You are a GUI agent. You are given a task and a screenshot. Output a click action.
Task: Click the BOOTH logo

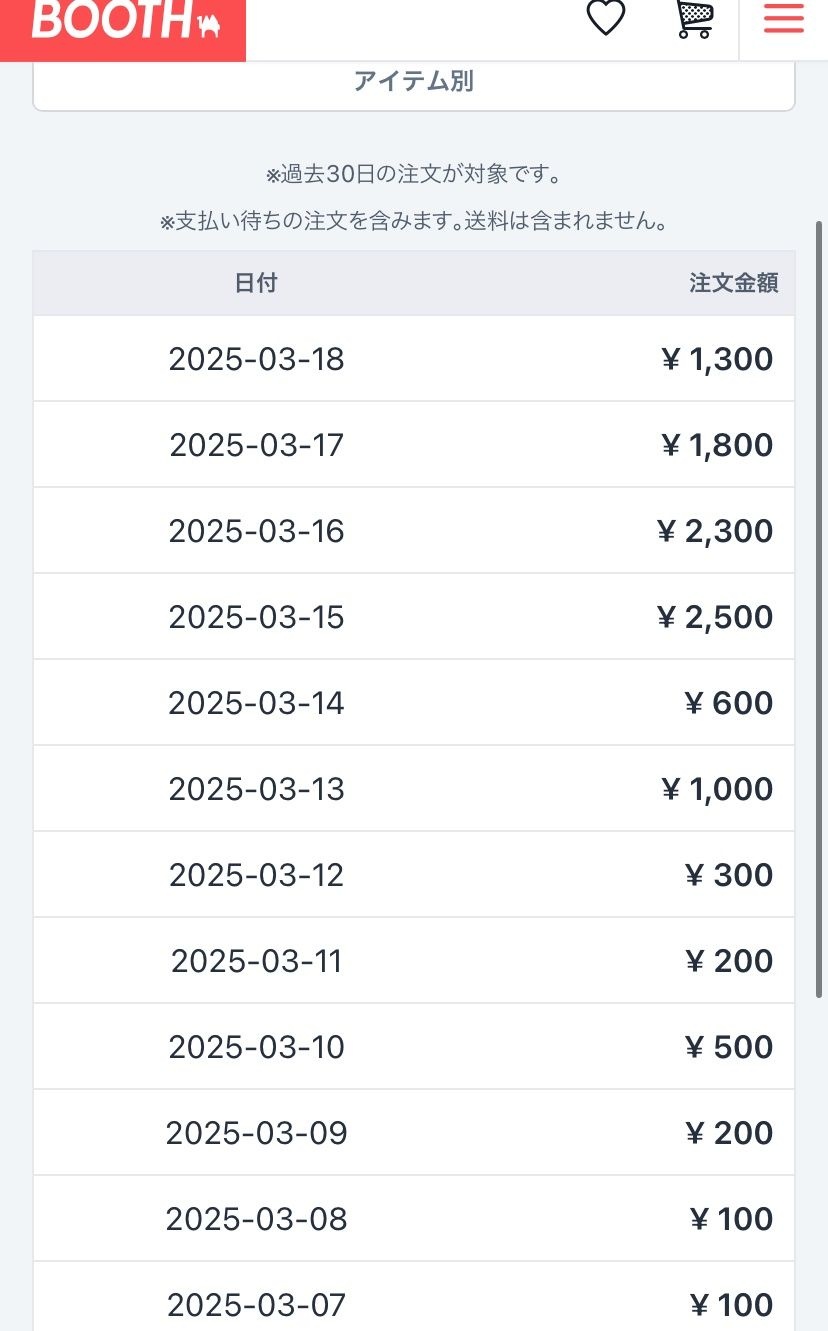[124, 20]
